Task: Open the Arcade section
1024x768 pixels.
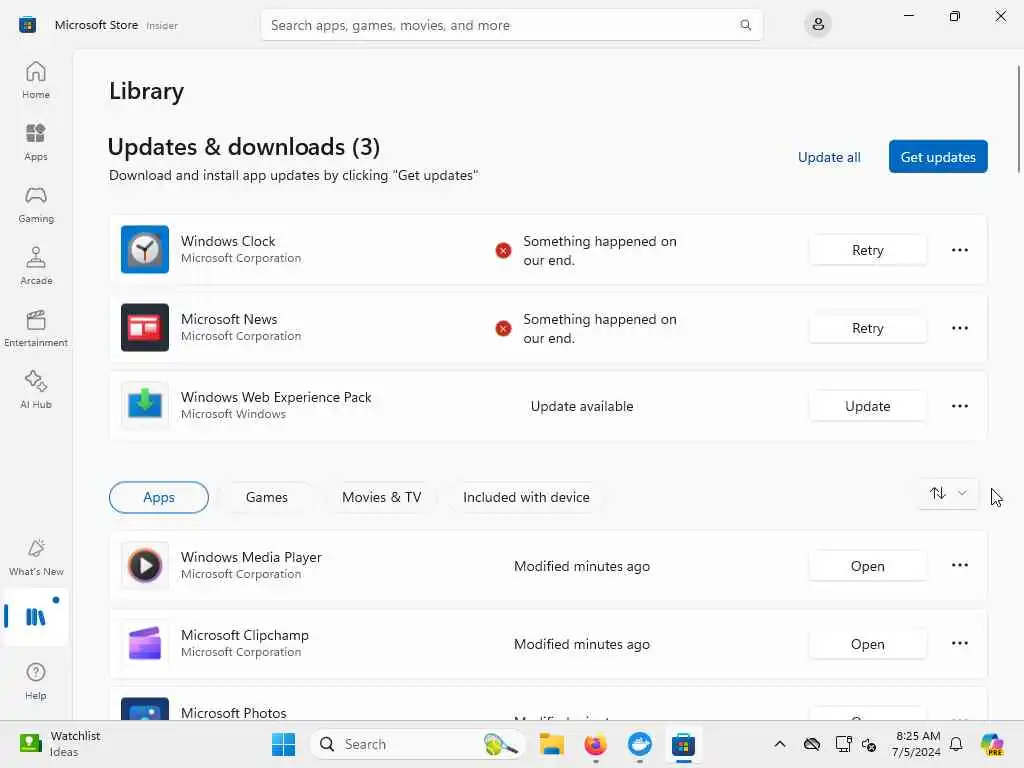Action: [x=36, y=266]
